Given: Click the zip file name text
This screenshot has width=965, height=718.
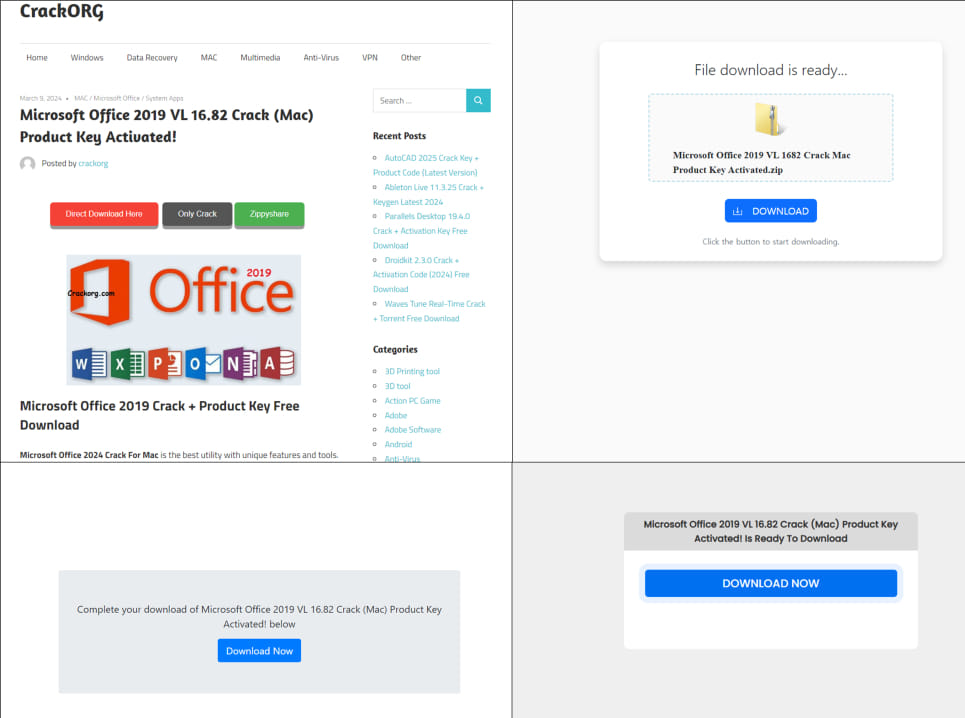Looking at the screenshot, I should tap(761, 162).
